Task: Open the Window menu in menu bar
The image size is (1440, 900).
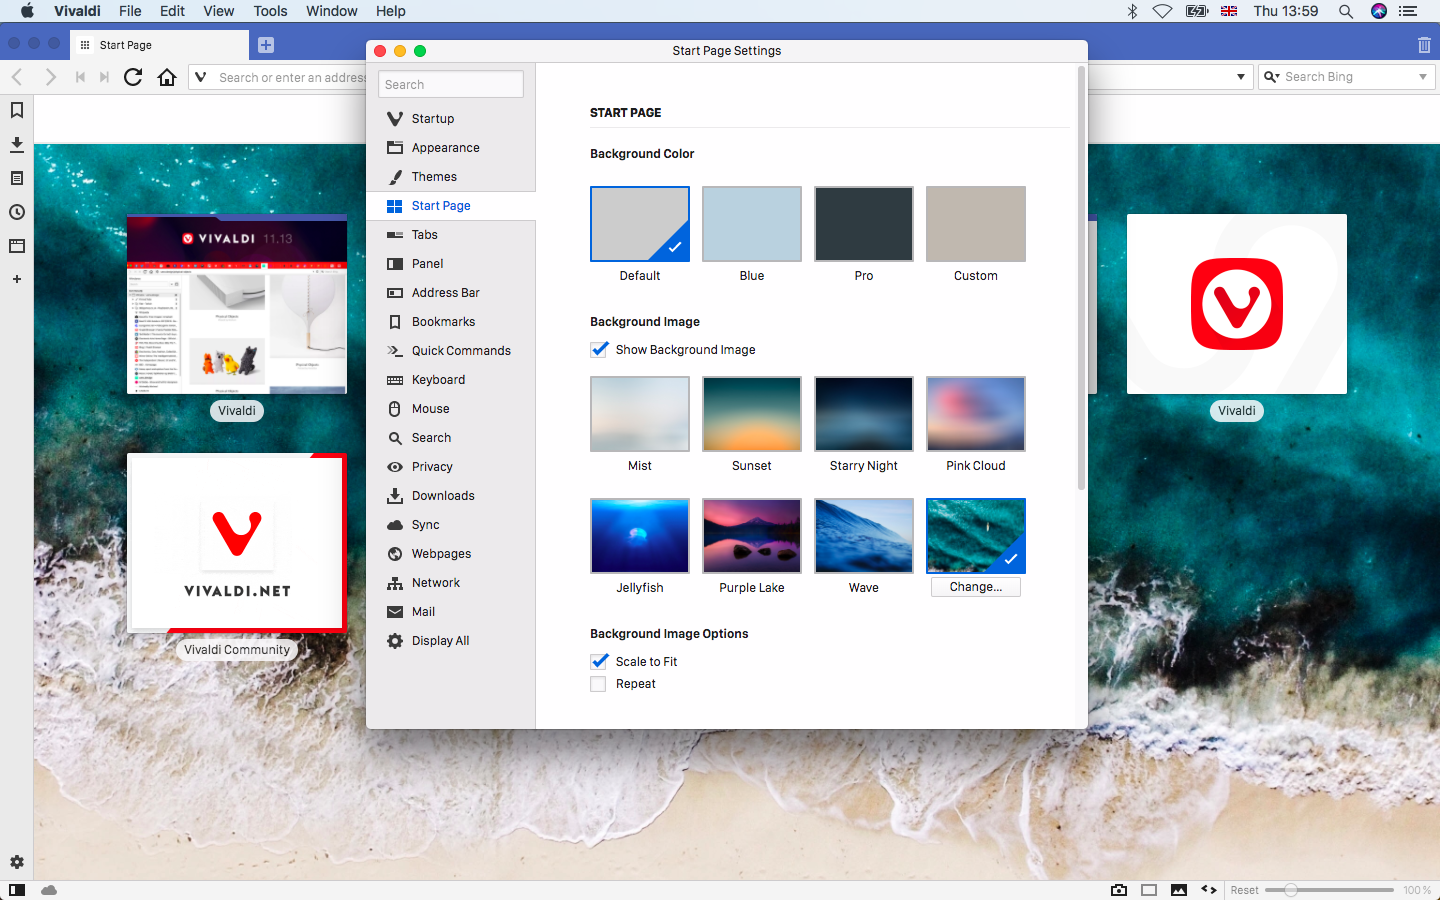Action: (x=331, y=11)
